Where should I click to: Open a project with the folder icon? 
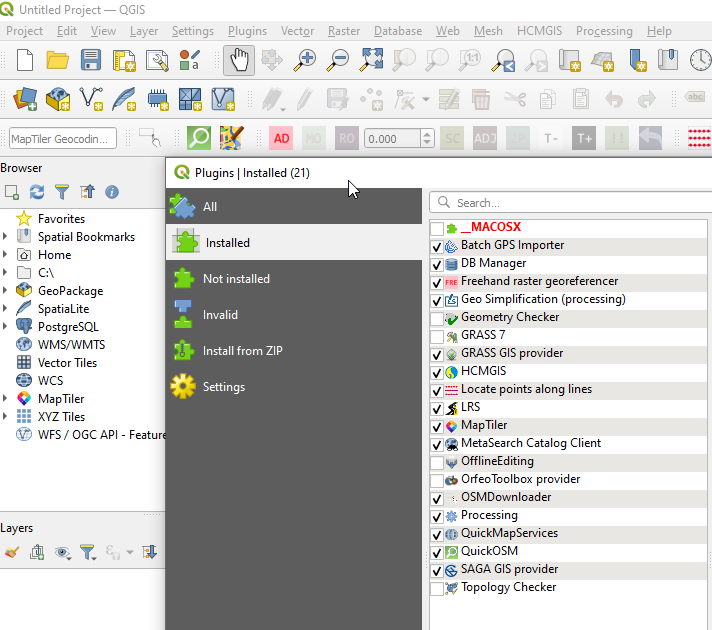(58, 60)
